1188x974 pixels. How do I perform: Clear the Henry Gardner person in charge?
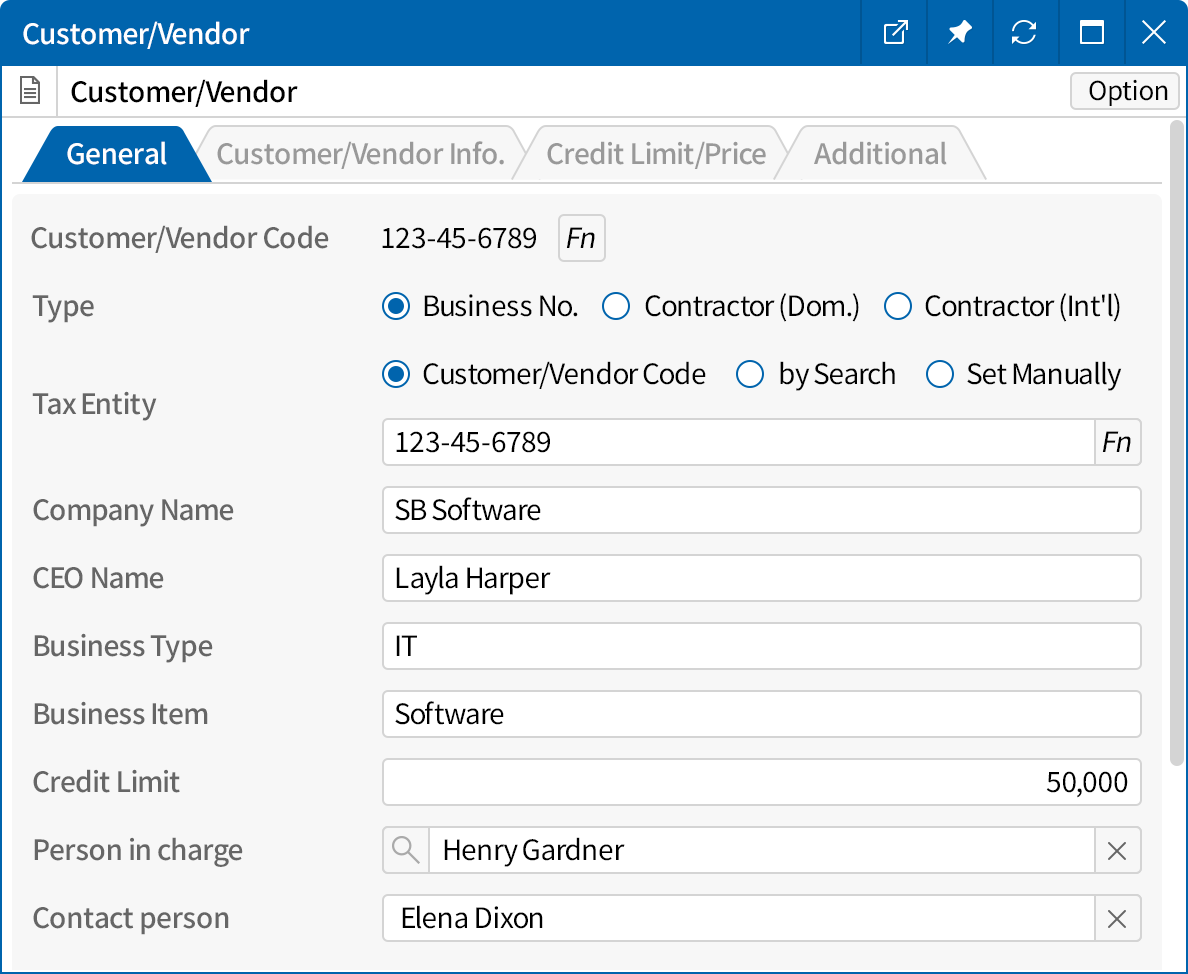tap(1117, 851)
